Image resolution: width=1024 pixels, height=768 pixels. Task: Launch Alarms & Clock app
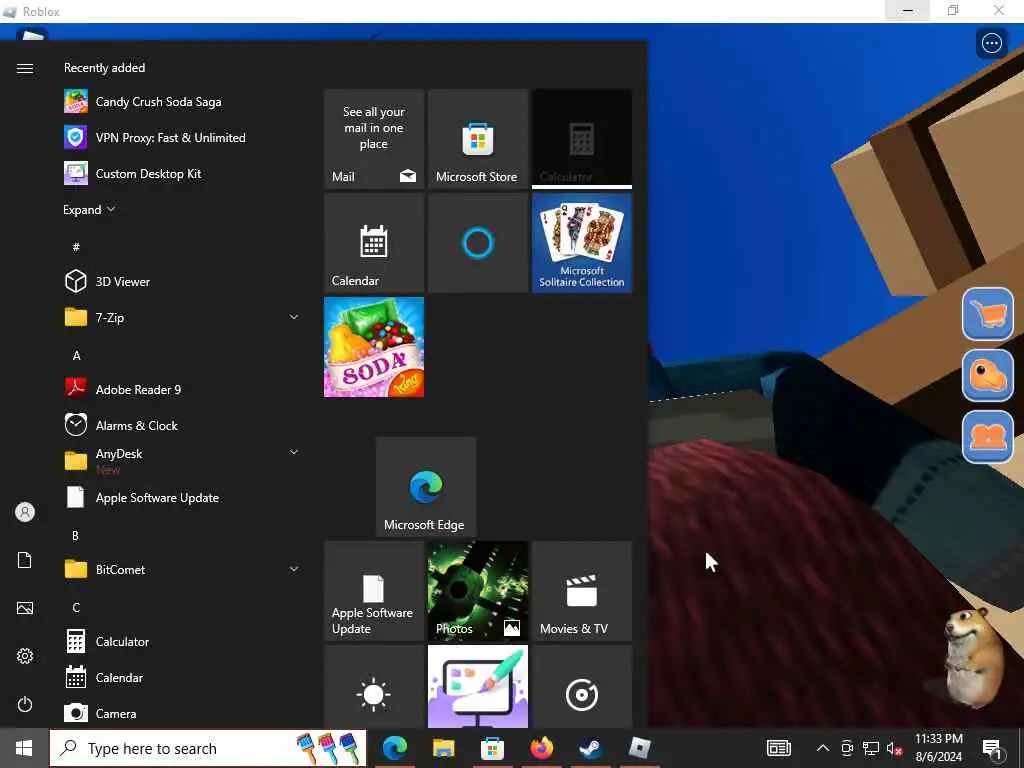(181, 425)
